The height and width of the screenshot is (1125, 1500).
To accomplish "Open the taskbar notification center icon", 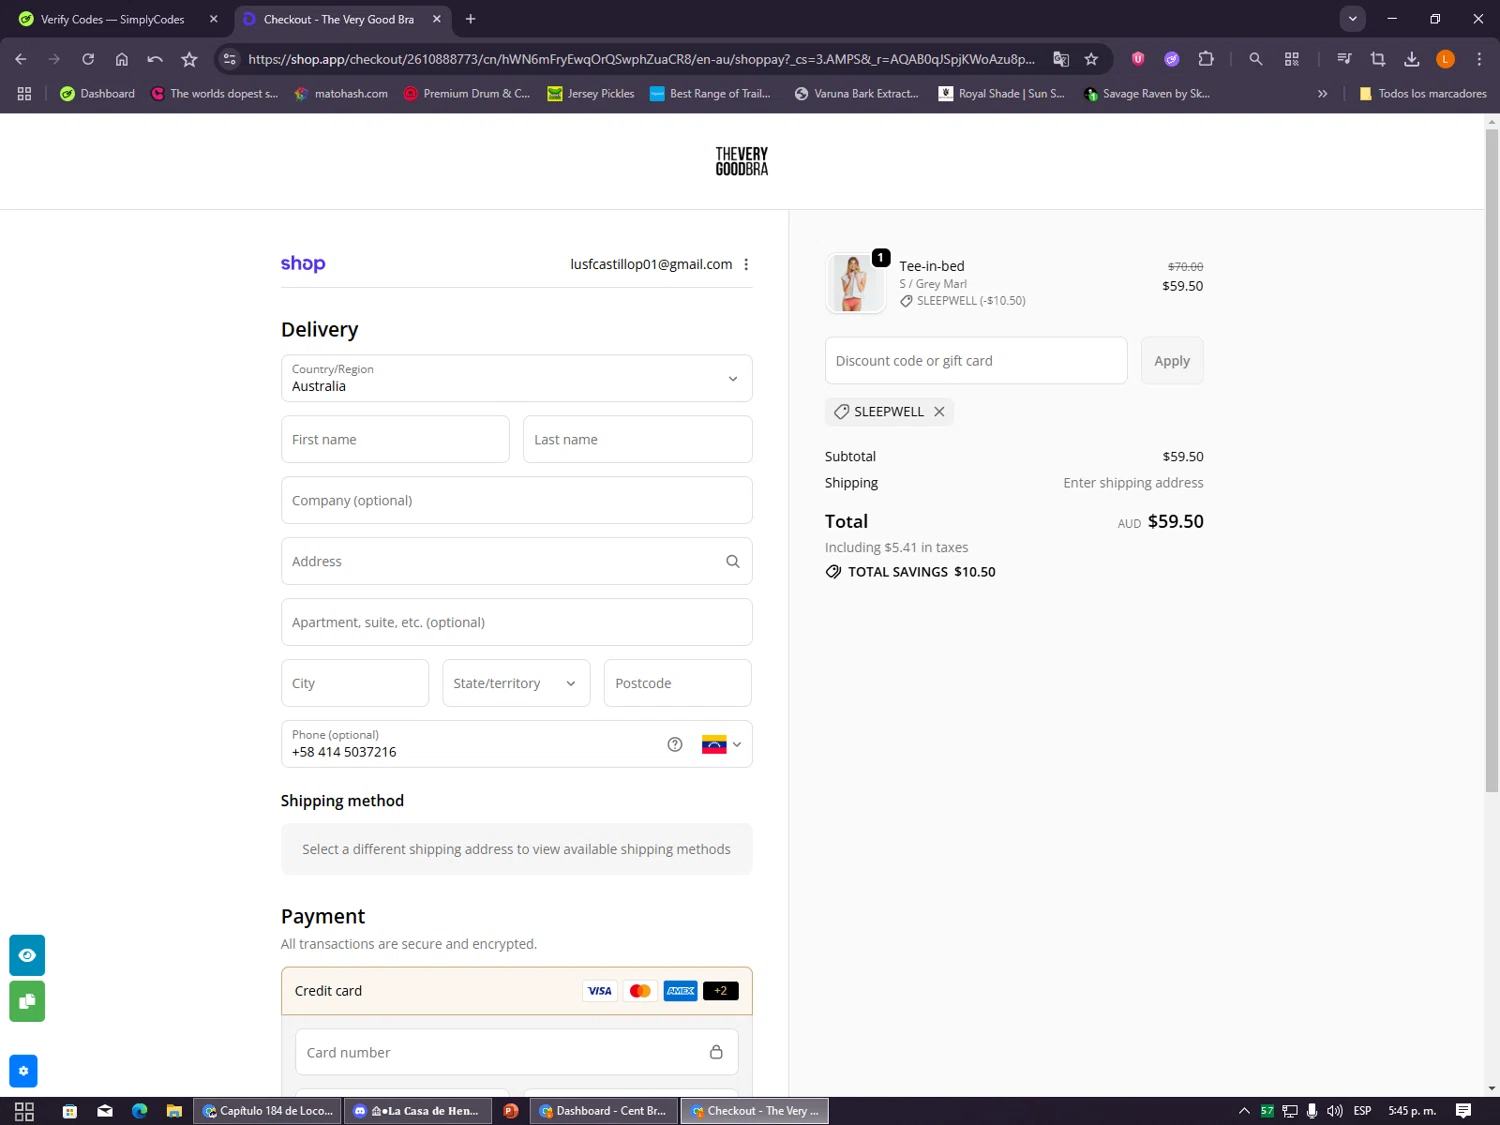I will pos(1463,1111).
